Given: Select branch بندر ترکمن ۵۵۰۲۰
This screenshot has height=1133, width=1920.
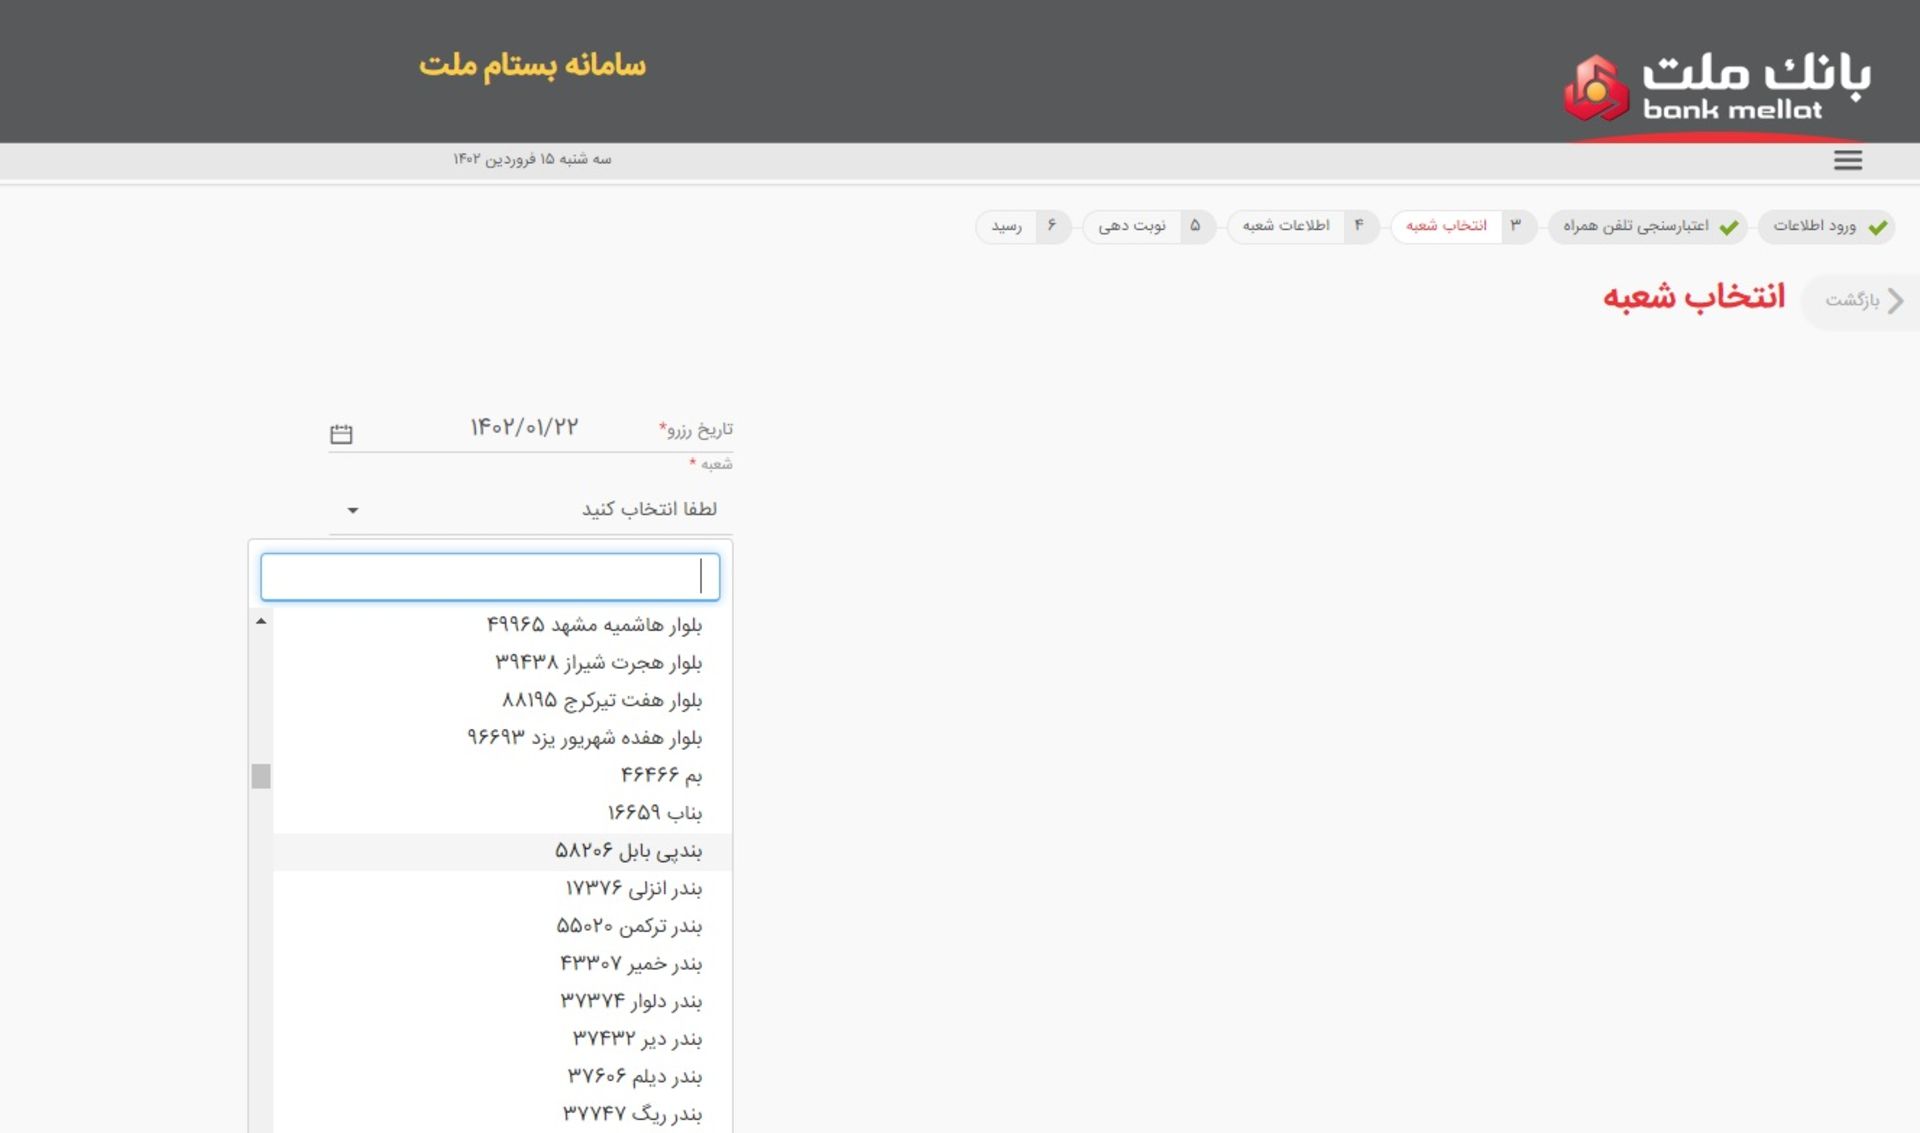Looking at the screenshot, I should [502, 926].
